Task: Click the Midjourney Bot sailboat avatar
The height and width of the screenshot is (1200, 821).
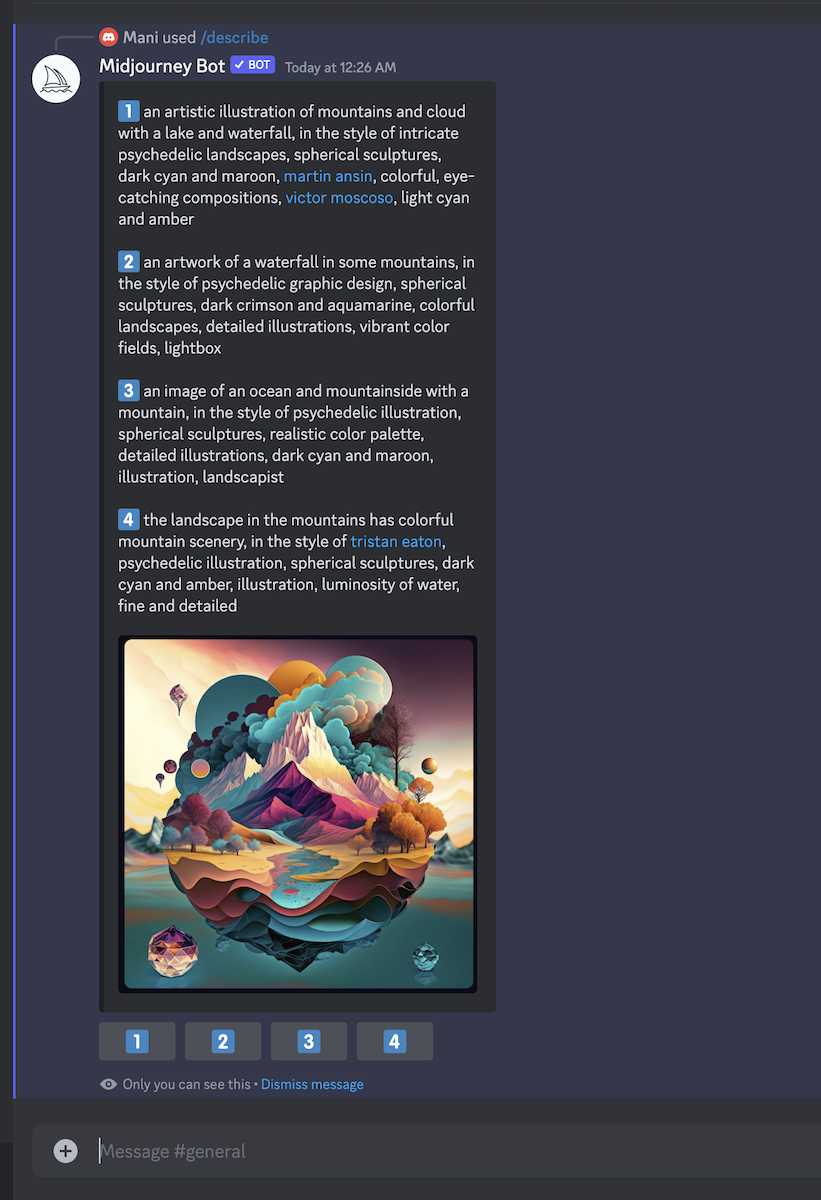Action: tap(56, 79)
